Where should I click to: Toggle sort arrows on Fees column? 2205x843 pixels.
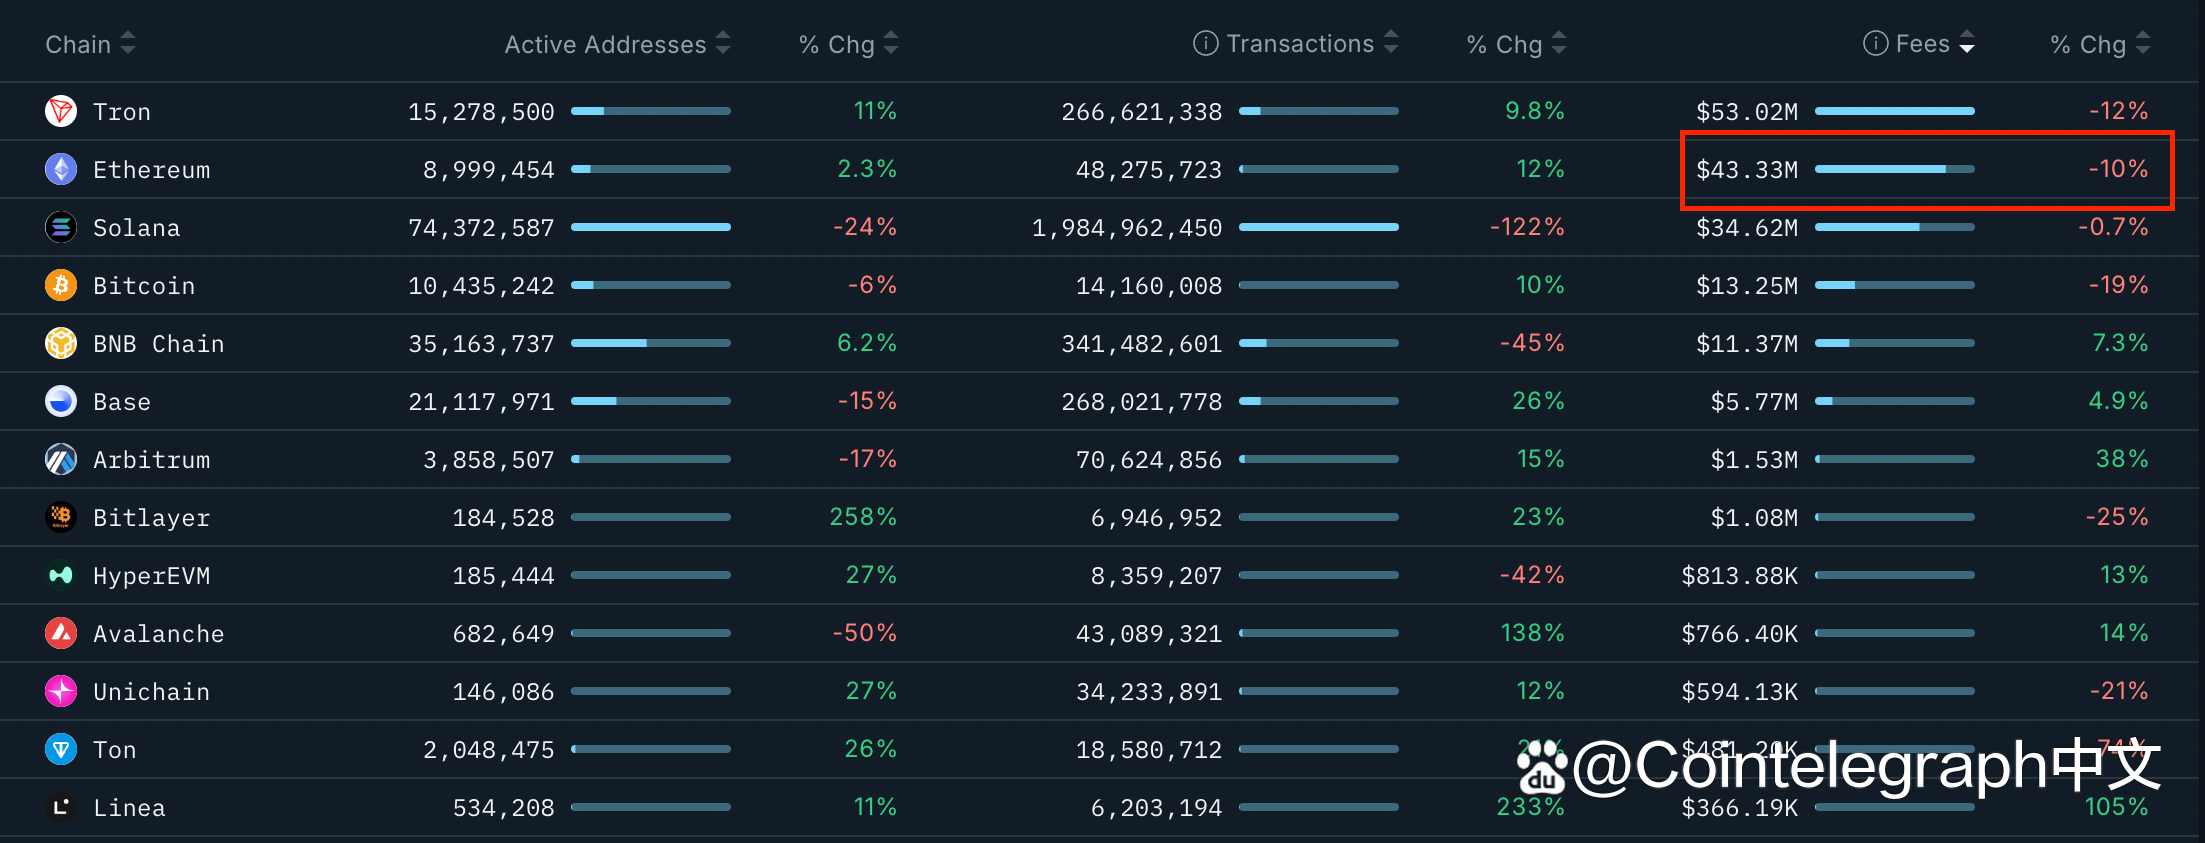click(x=1967, y=44)
